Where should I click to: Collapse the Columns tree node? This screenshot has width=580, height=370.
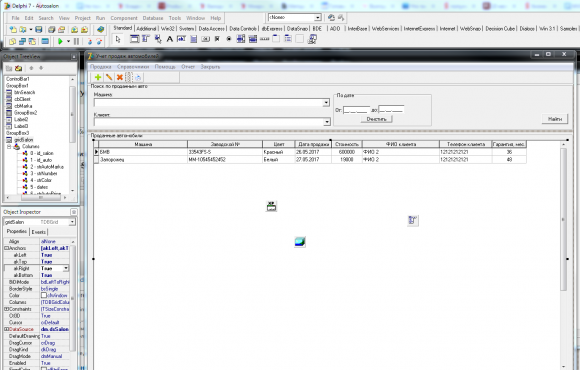point(9,147)
